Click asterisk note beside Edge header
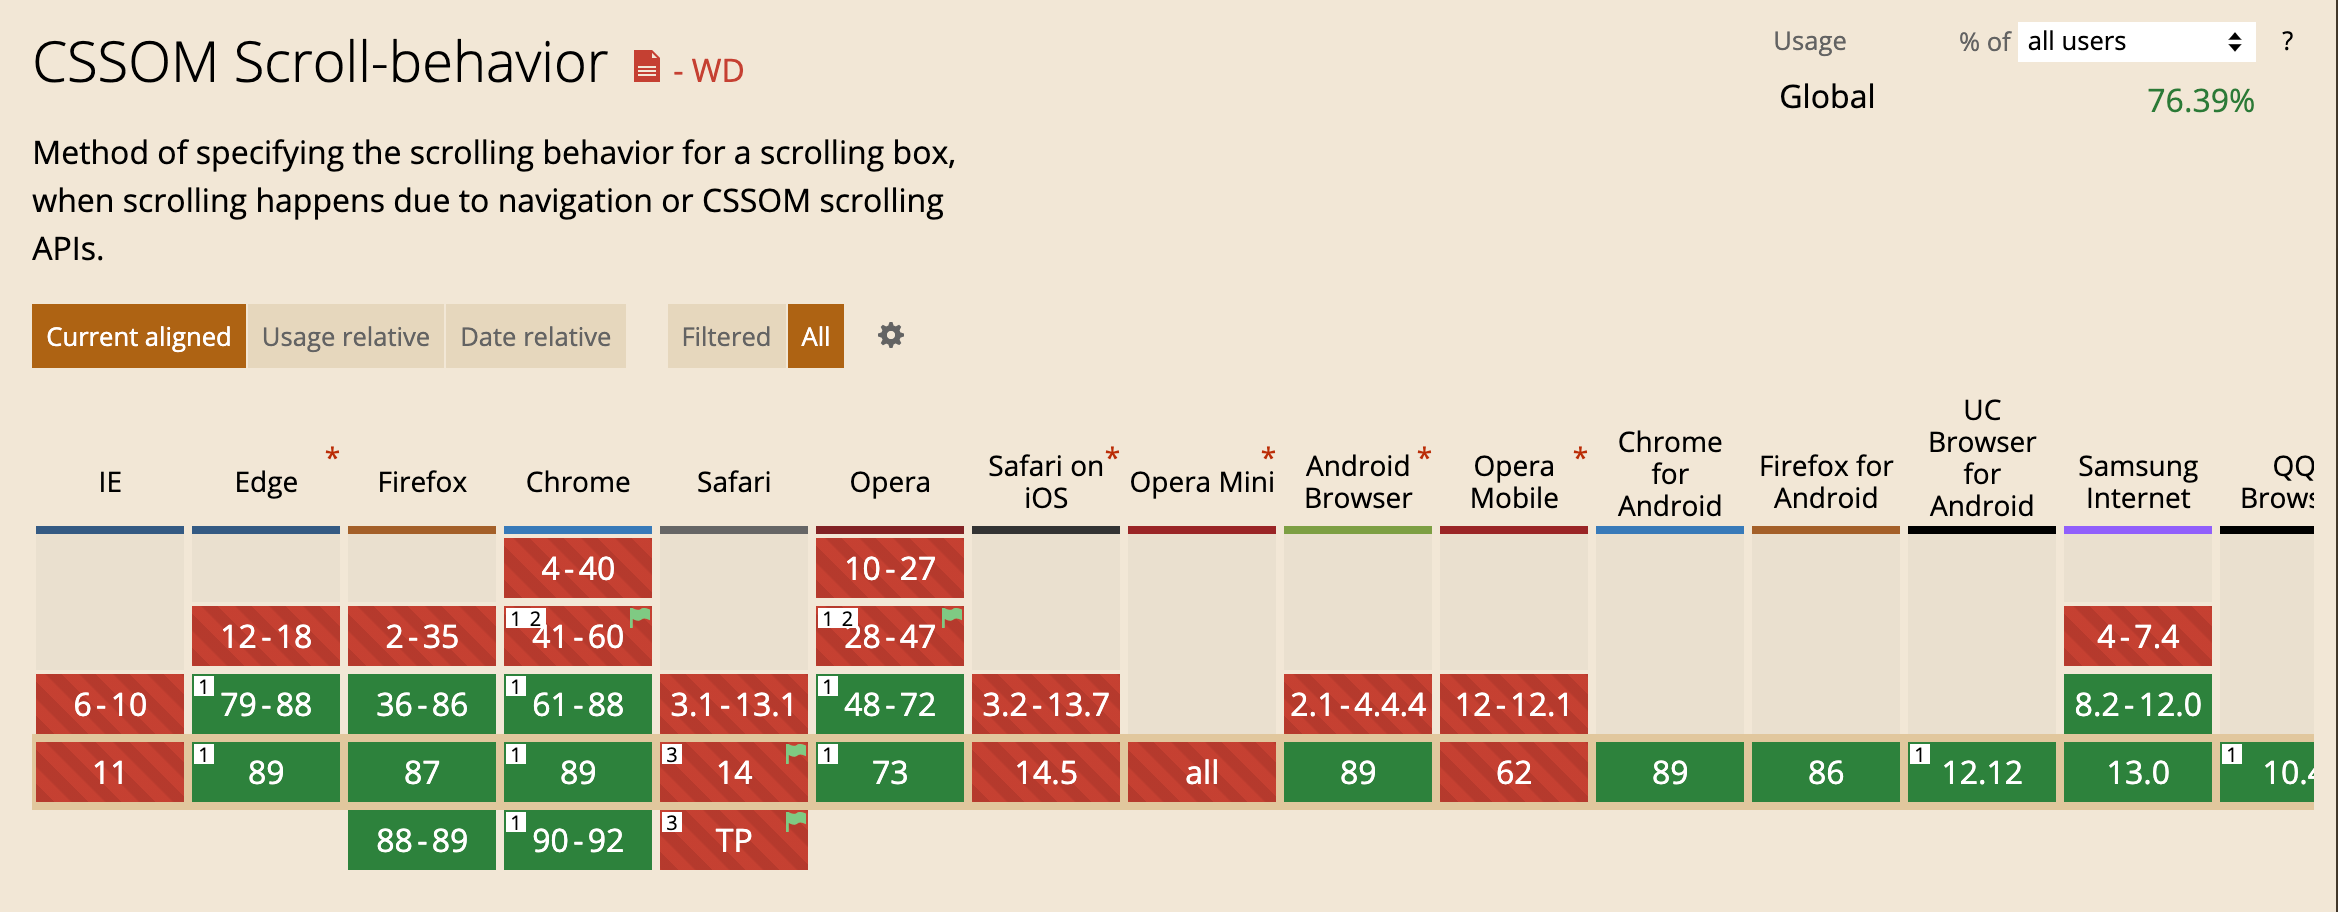Viewport: 2338px width, 912px height. point(332,455)
